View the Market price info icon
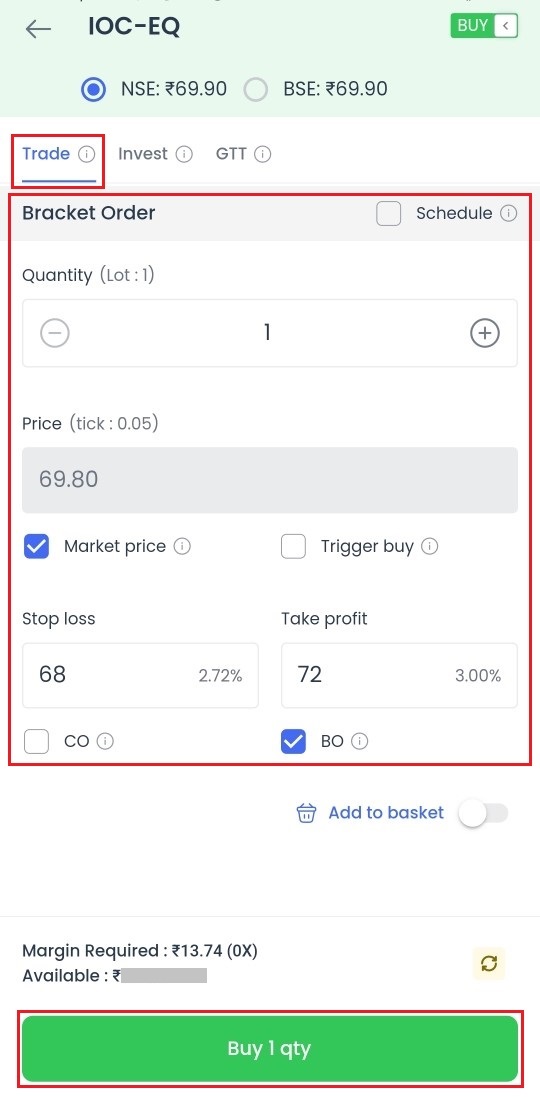Viewport: 540px width, 1097px height. [x=182, y=546]
